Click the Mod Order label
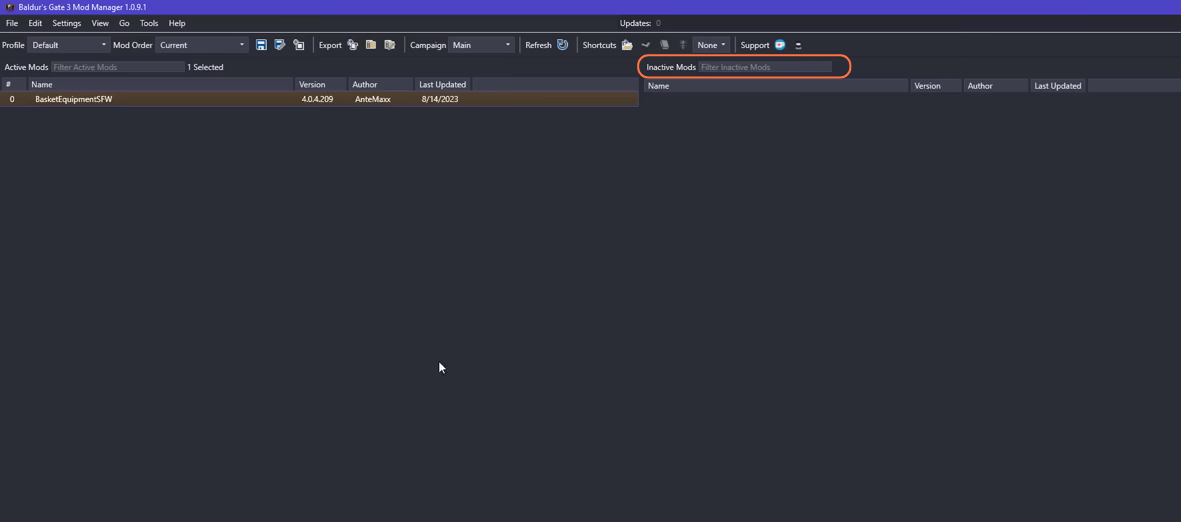 [133, 45]
